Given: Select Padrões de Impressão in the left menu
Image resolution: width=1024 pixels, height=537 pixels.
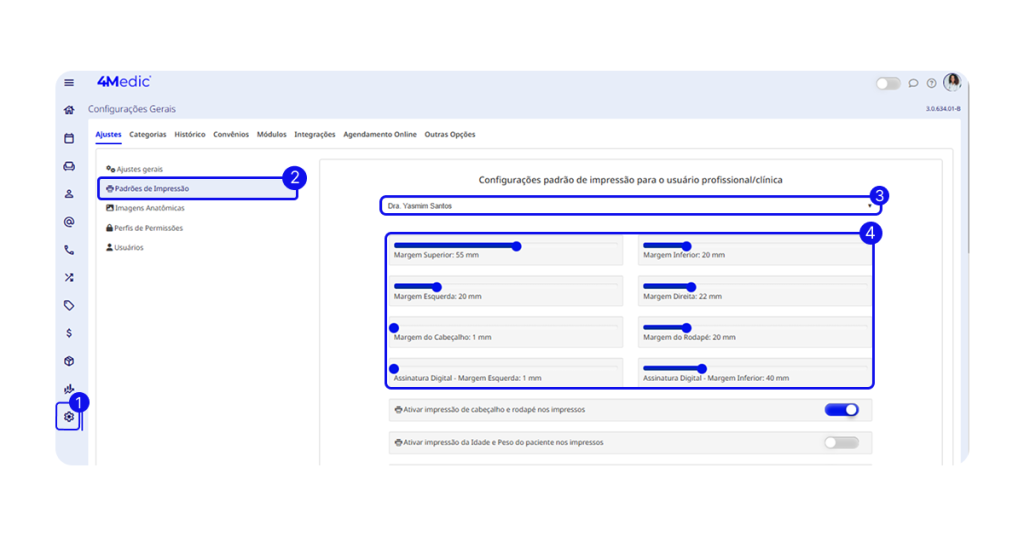Looking at the screenshot, I should click(152, 188).
